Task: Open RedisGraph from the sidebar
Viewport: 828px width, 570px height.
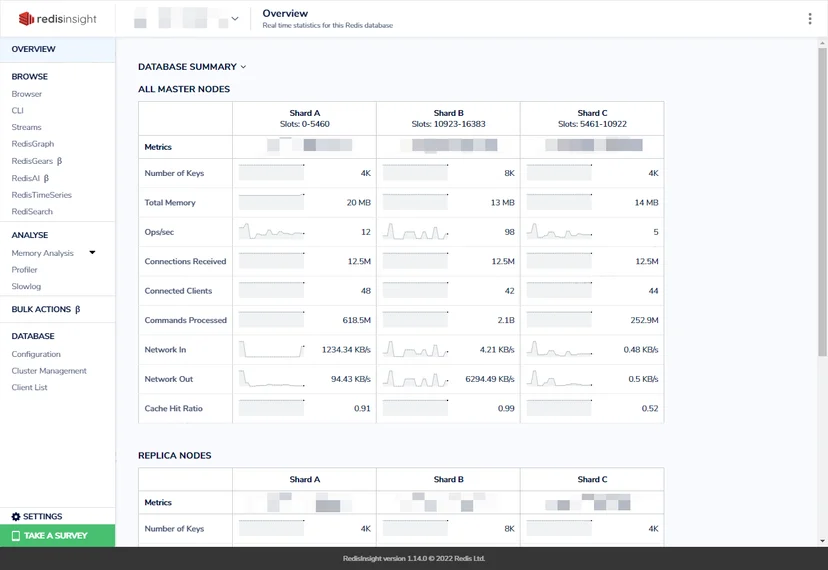Action: [x=33, y=144]
